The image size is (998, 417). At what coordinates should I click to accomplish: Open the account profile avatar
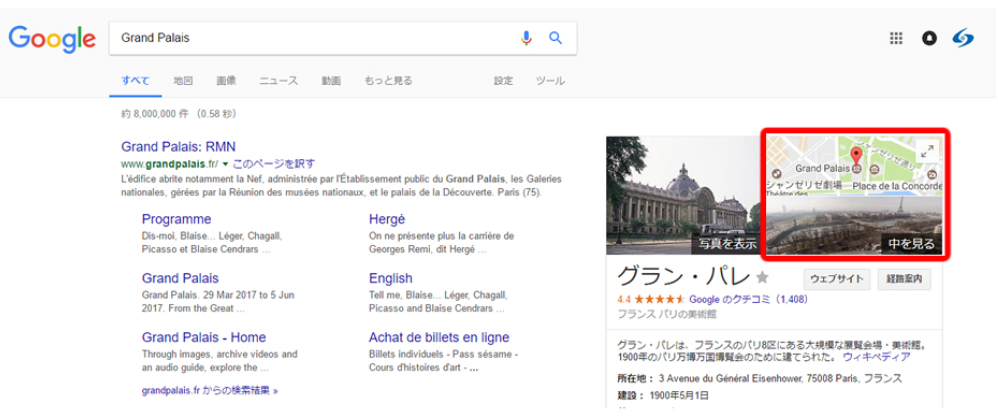click(x=963, y=39)
